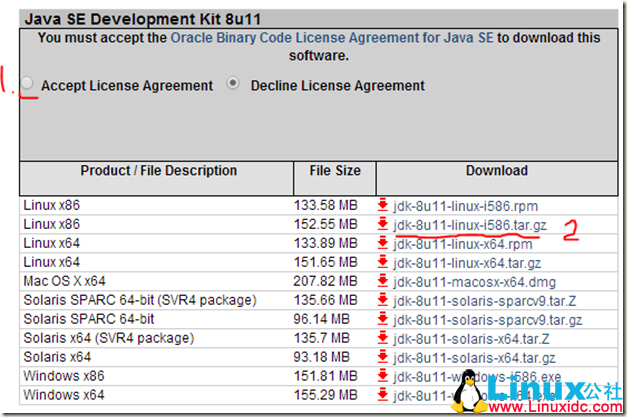Image resolution: width=627 pixels, height=417 pixels.
Task: Download jdk-8u11-solaris-sparcv9.tar.Z file link
Action: pos(485,301)
